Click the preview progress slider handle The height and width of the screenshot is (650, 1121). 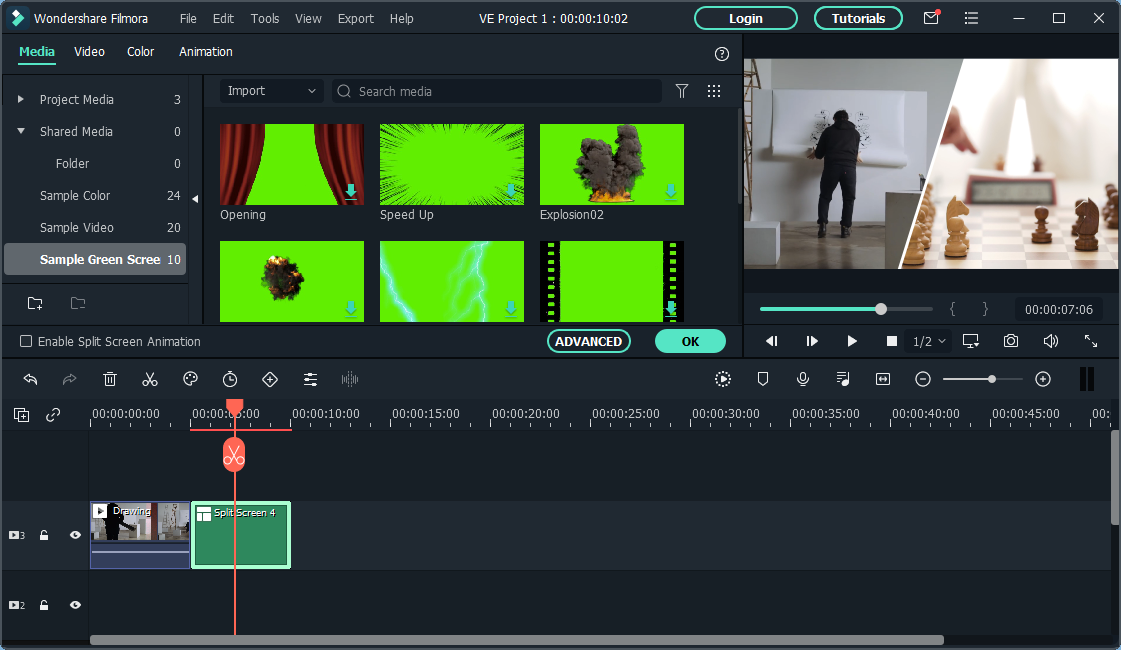pos(881,309)
